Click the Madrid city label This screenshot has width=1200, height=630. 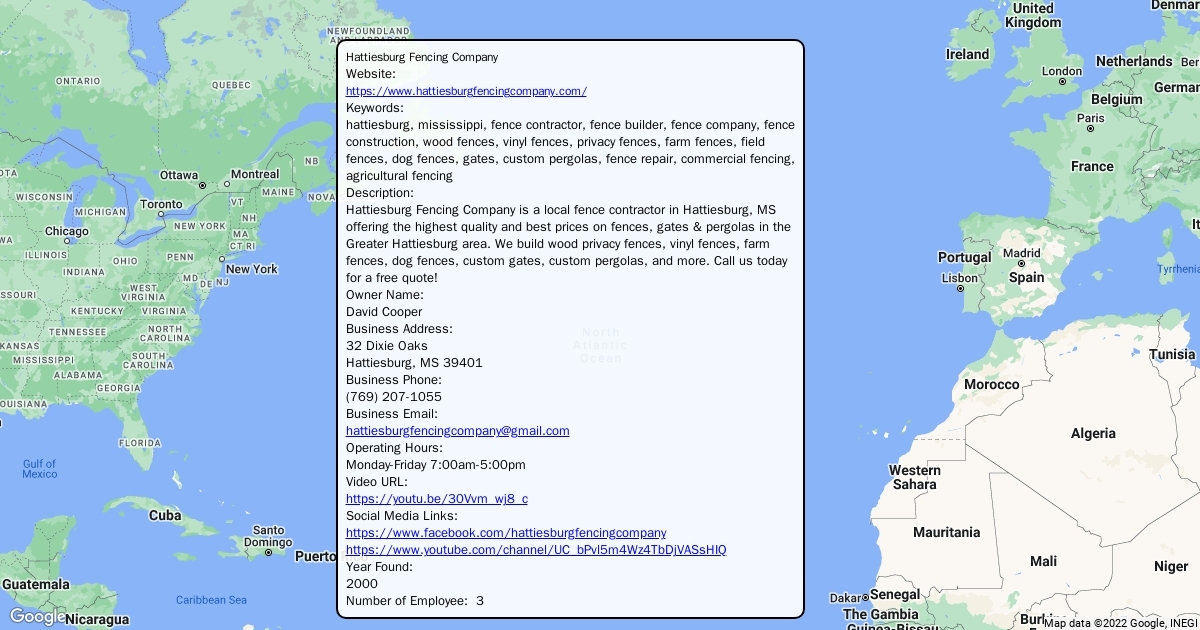1022,253
